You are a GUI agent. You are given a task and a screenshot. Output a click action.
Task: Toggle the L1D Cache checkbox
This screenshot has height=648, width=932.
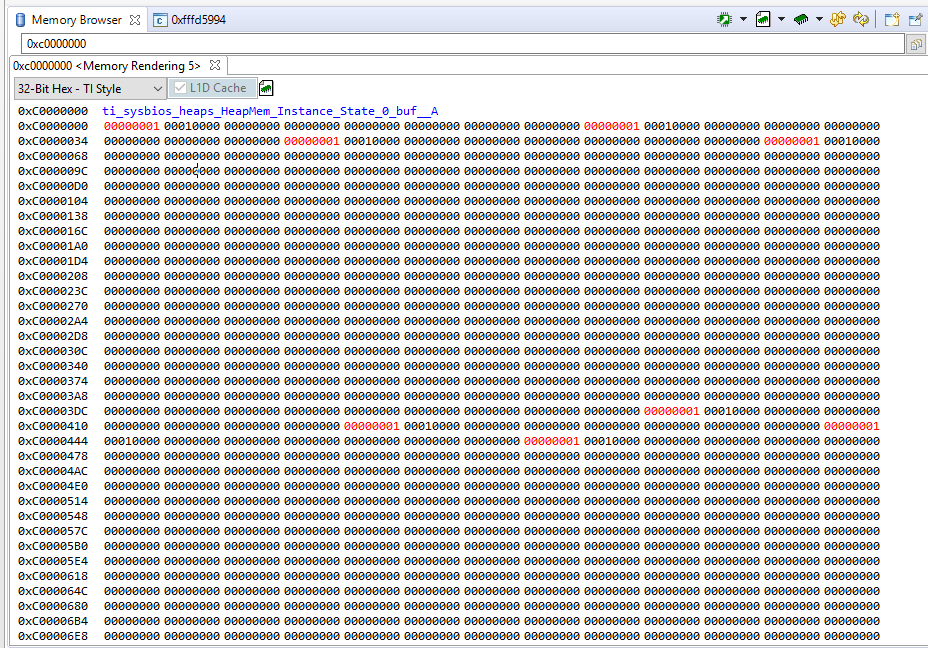180,88
